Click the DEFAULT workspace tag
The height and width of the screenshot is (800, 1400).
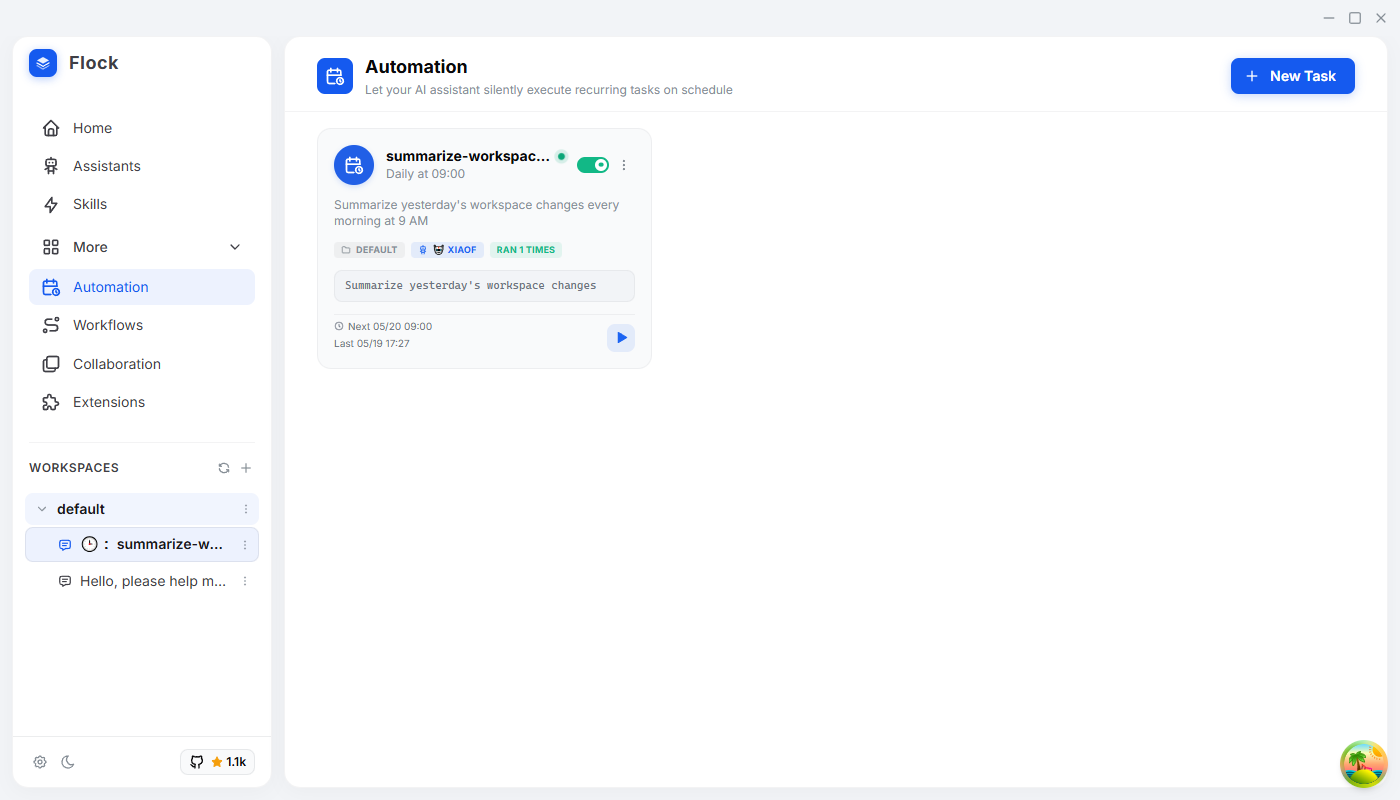click(x=369, y=250)
